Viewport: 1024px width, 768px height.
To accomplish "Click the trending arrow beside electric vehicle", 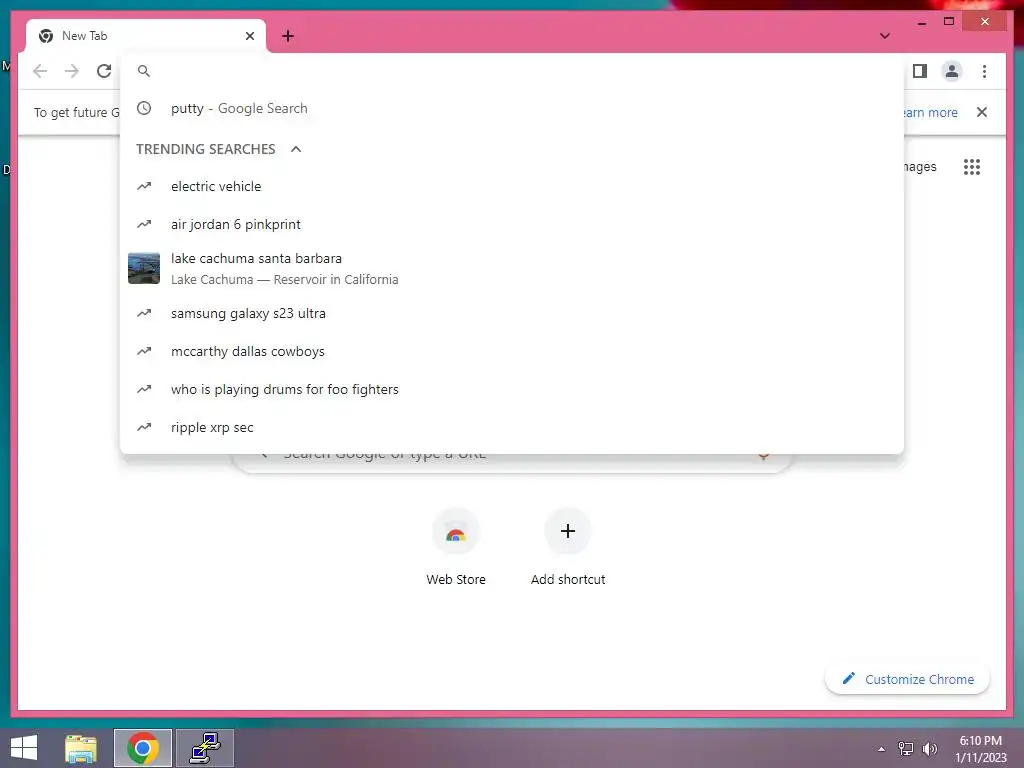I will (144, 186).
